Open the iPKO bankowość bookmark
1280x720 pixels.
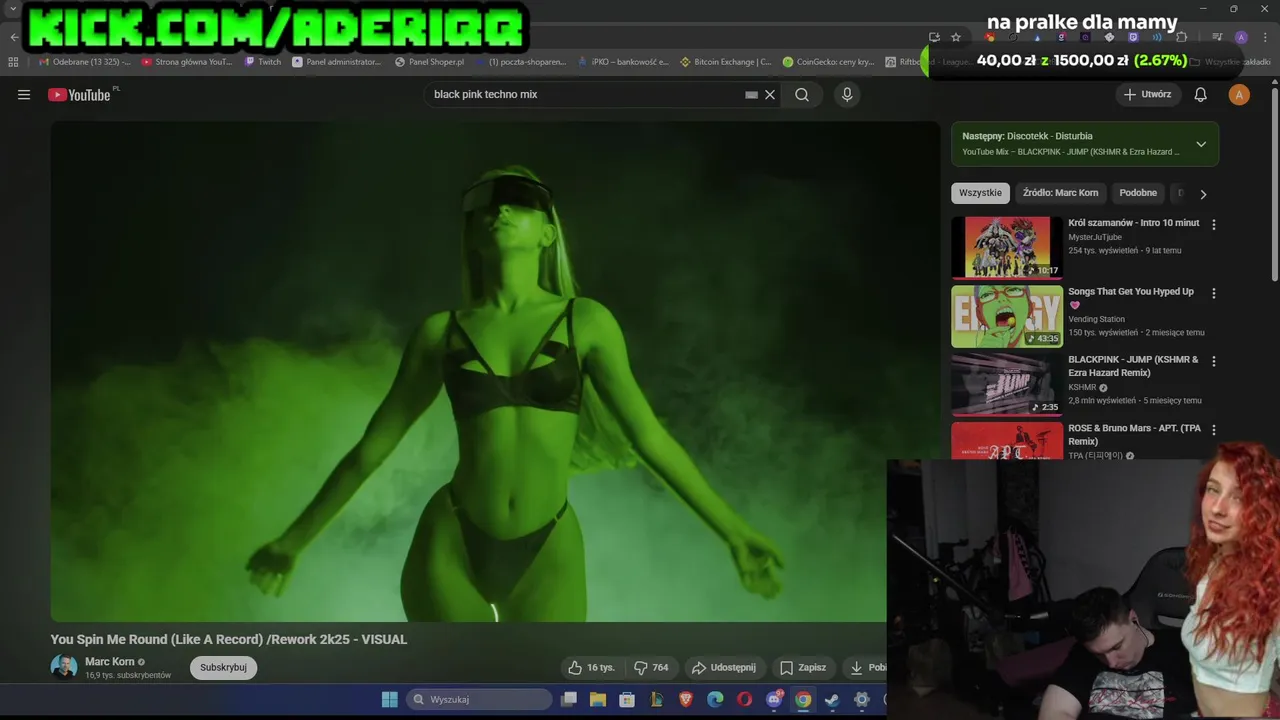(624, 62)
